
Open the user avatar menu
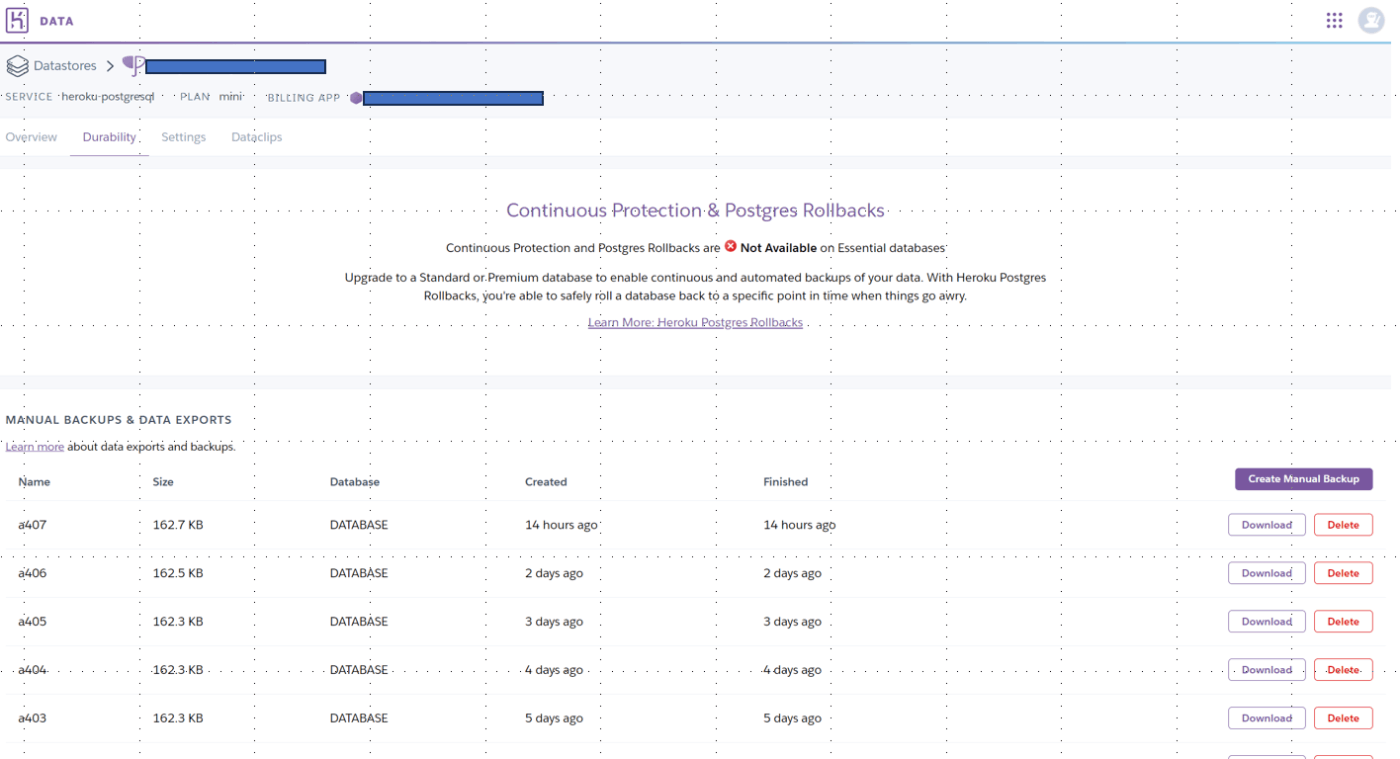click(x=1371, y=20)
